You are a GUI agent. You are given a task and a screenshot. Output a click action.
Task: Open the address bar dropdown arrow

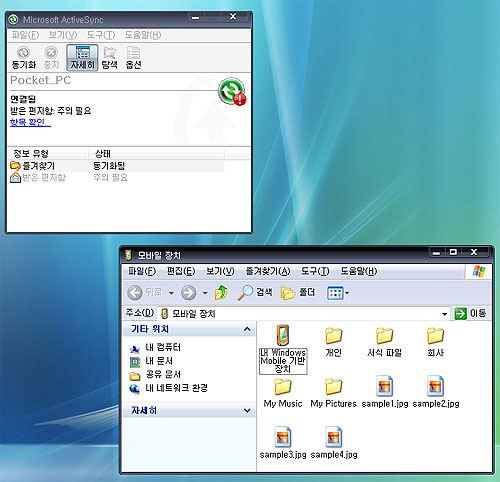[444, 314]
